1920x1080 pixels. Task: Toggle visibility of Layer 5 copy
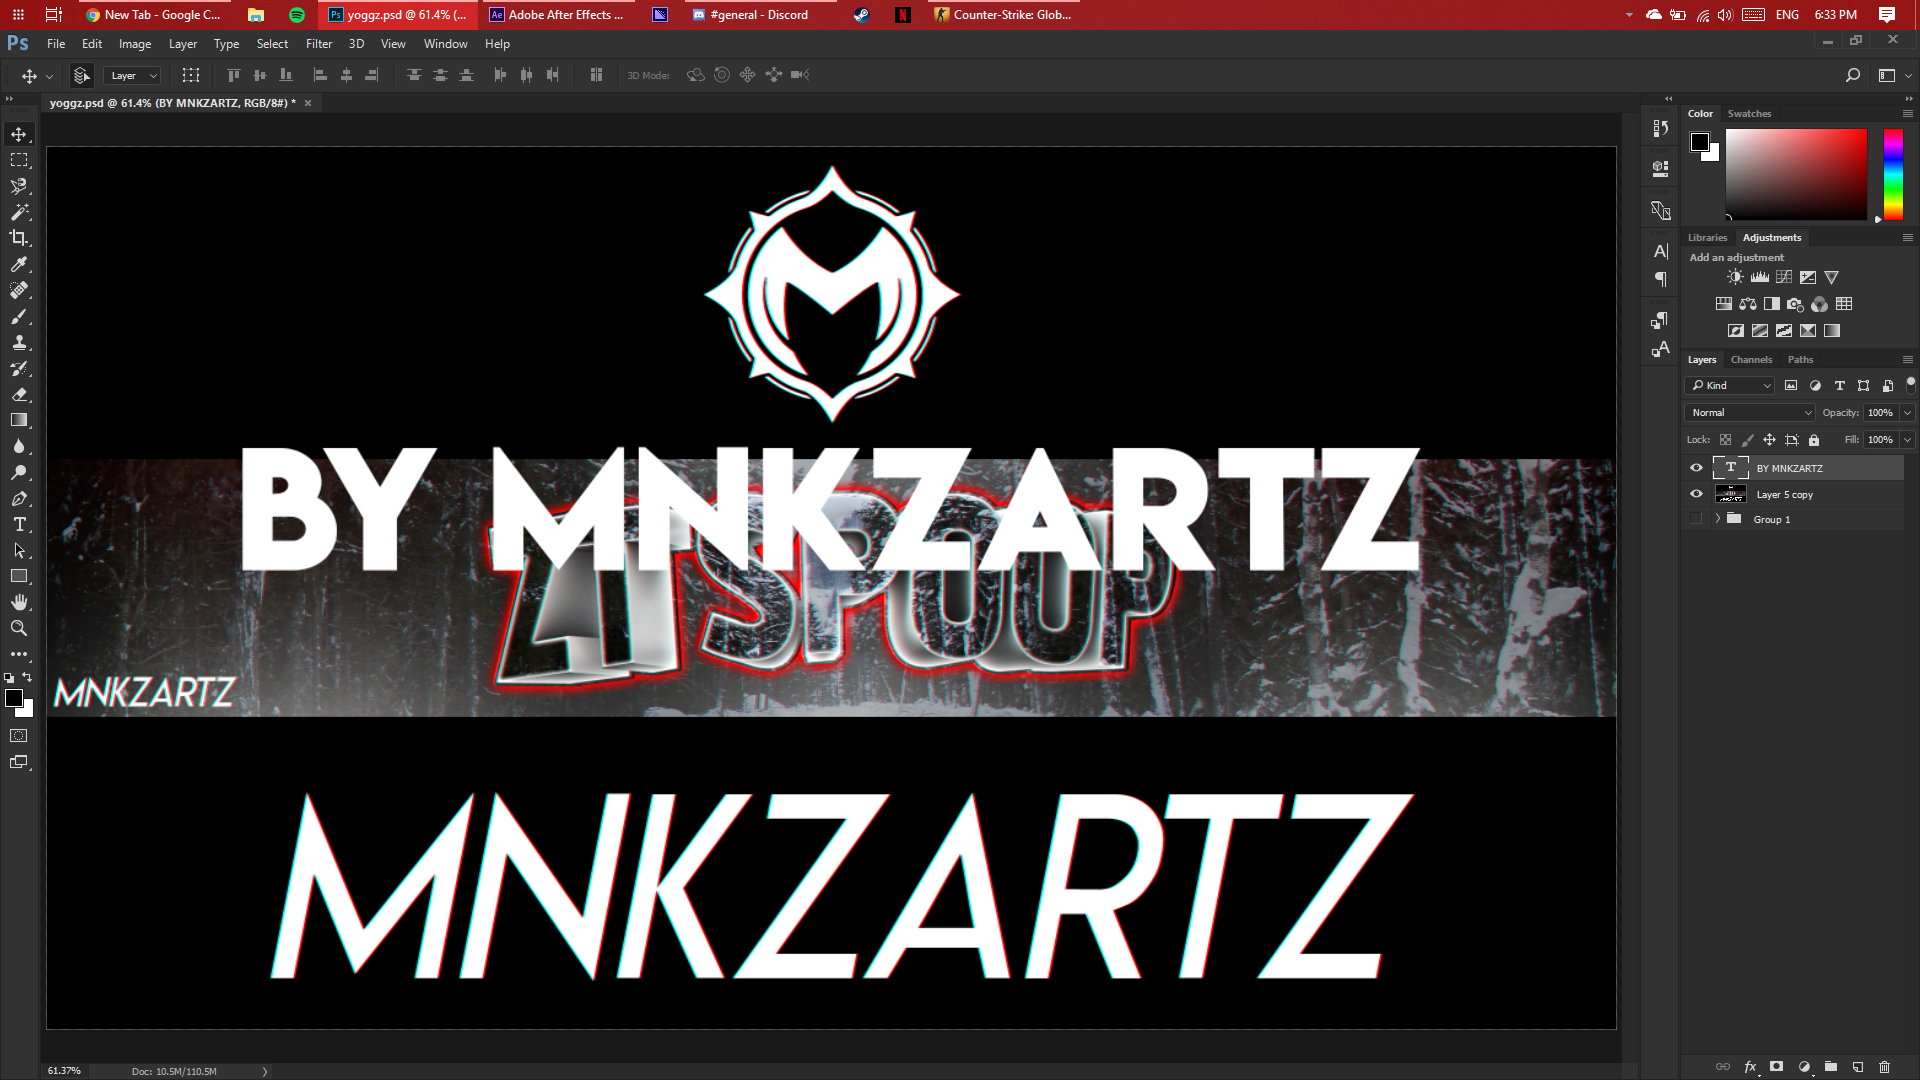click(1696, 493)
